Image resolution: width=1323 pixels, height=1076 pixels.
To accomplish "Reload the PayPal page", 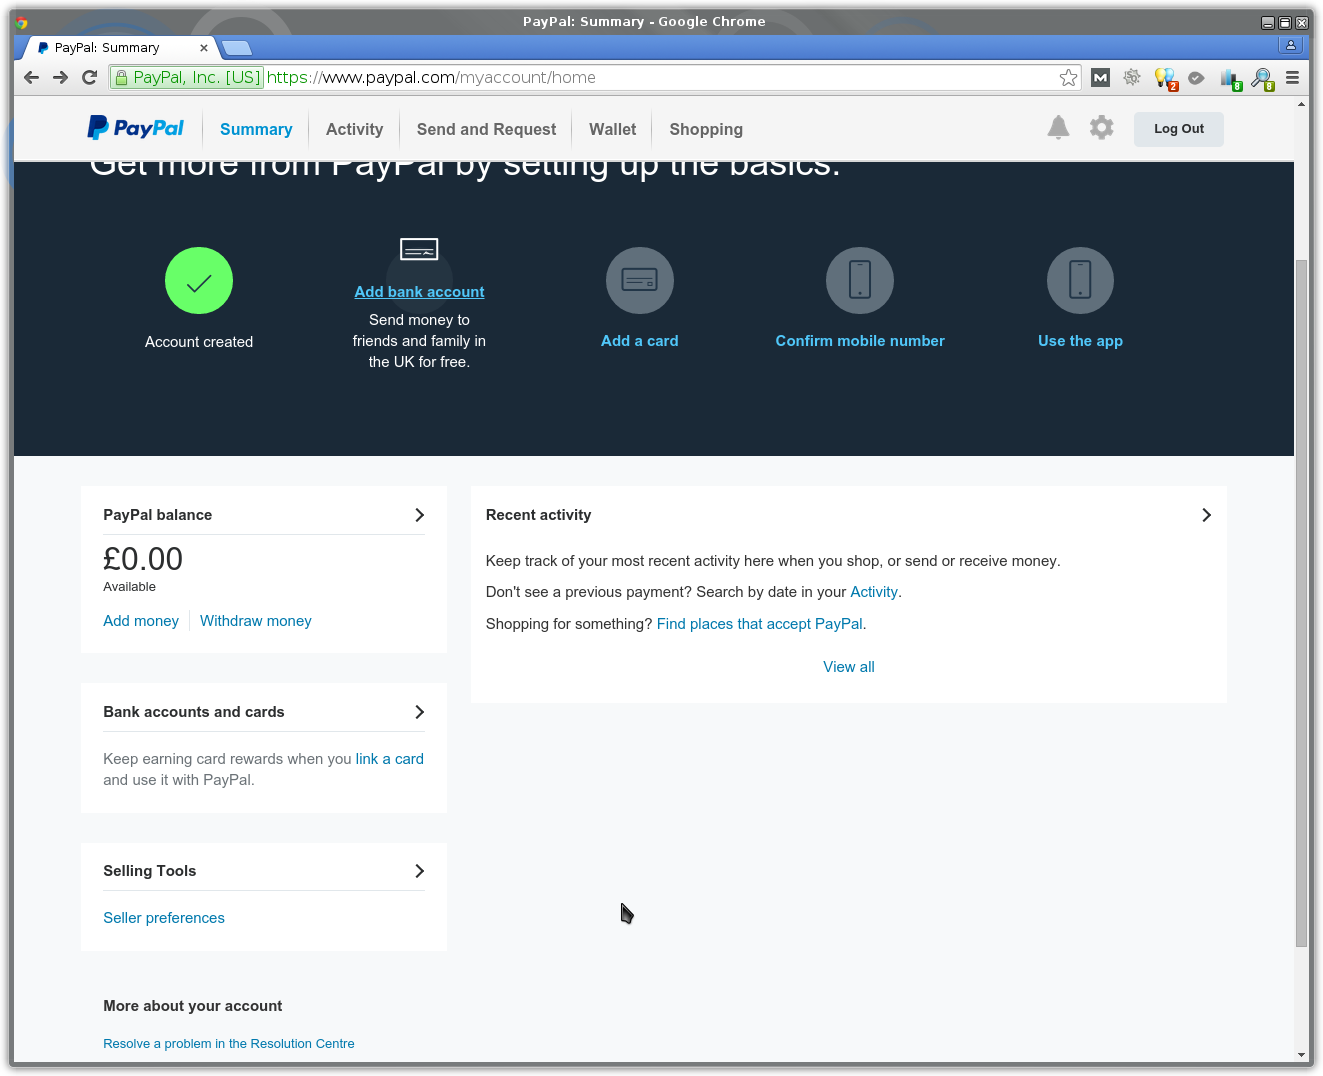I will pos(89,77).
